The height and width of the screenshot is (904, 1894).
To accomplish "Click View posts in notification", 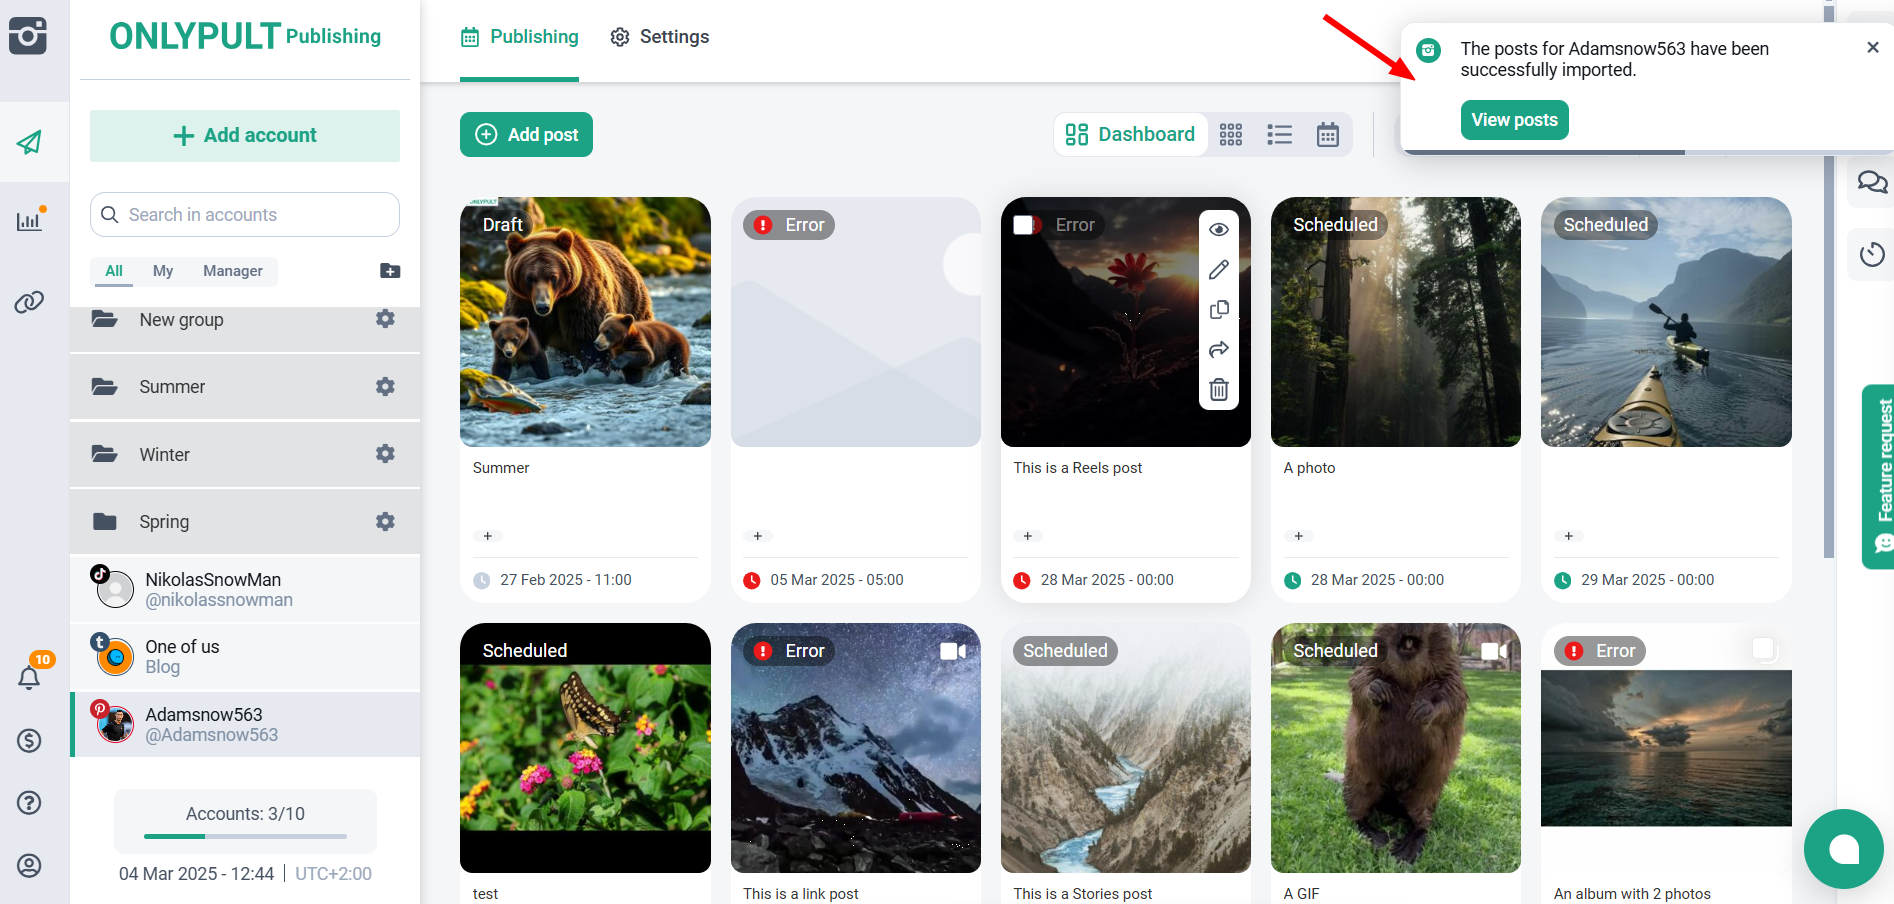I will coord(1514,120).
